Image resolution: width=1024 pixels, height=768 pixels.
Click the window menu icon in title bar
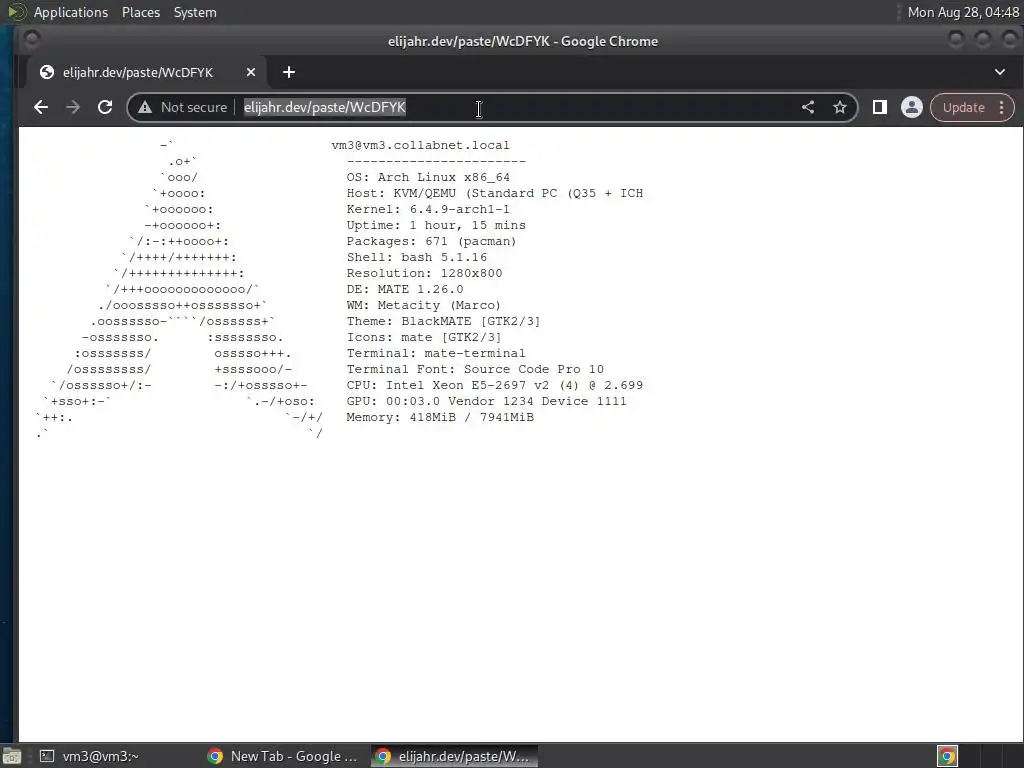pyautogui.click(x=31, y=40)
